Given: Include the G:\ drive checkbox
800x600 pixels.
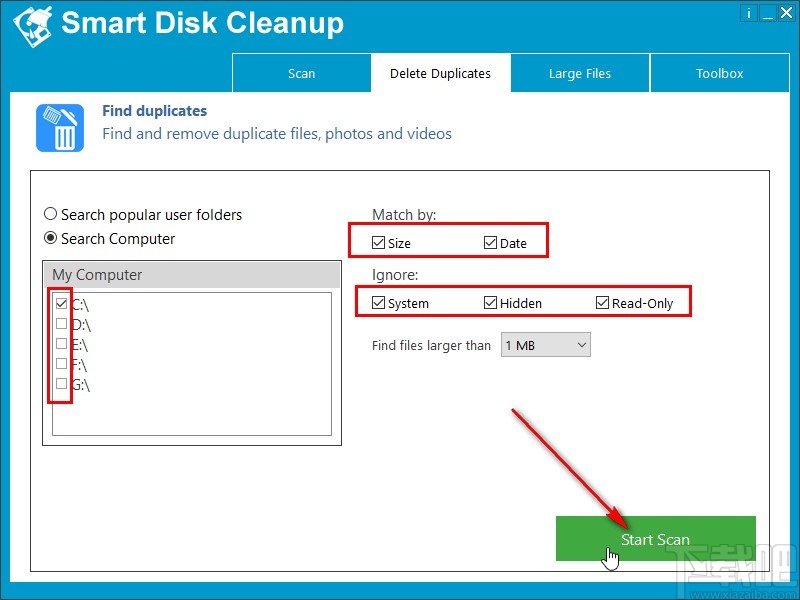Looking at the screenshot, I should (x=61, y=383).
